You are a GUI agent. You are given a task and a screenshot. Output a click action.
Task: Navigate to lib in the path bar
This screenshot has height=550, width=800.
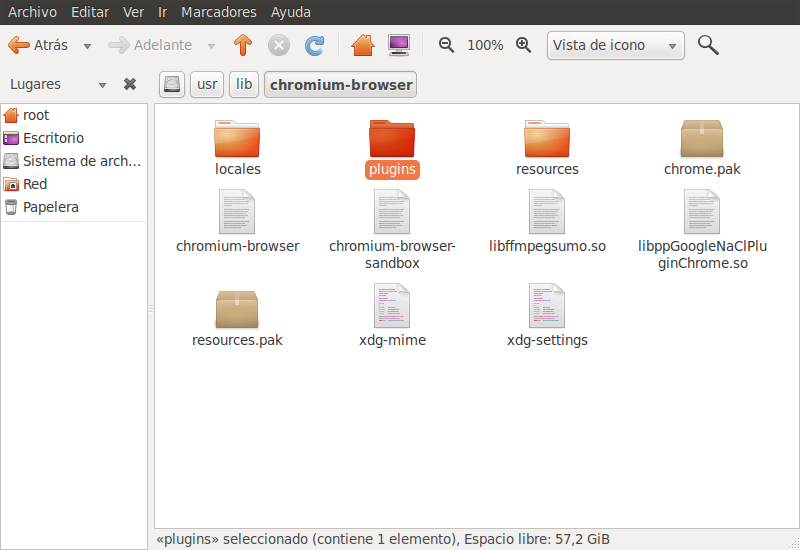[244, 84]
